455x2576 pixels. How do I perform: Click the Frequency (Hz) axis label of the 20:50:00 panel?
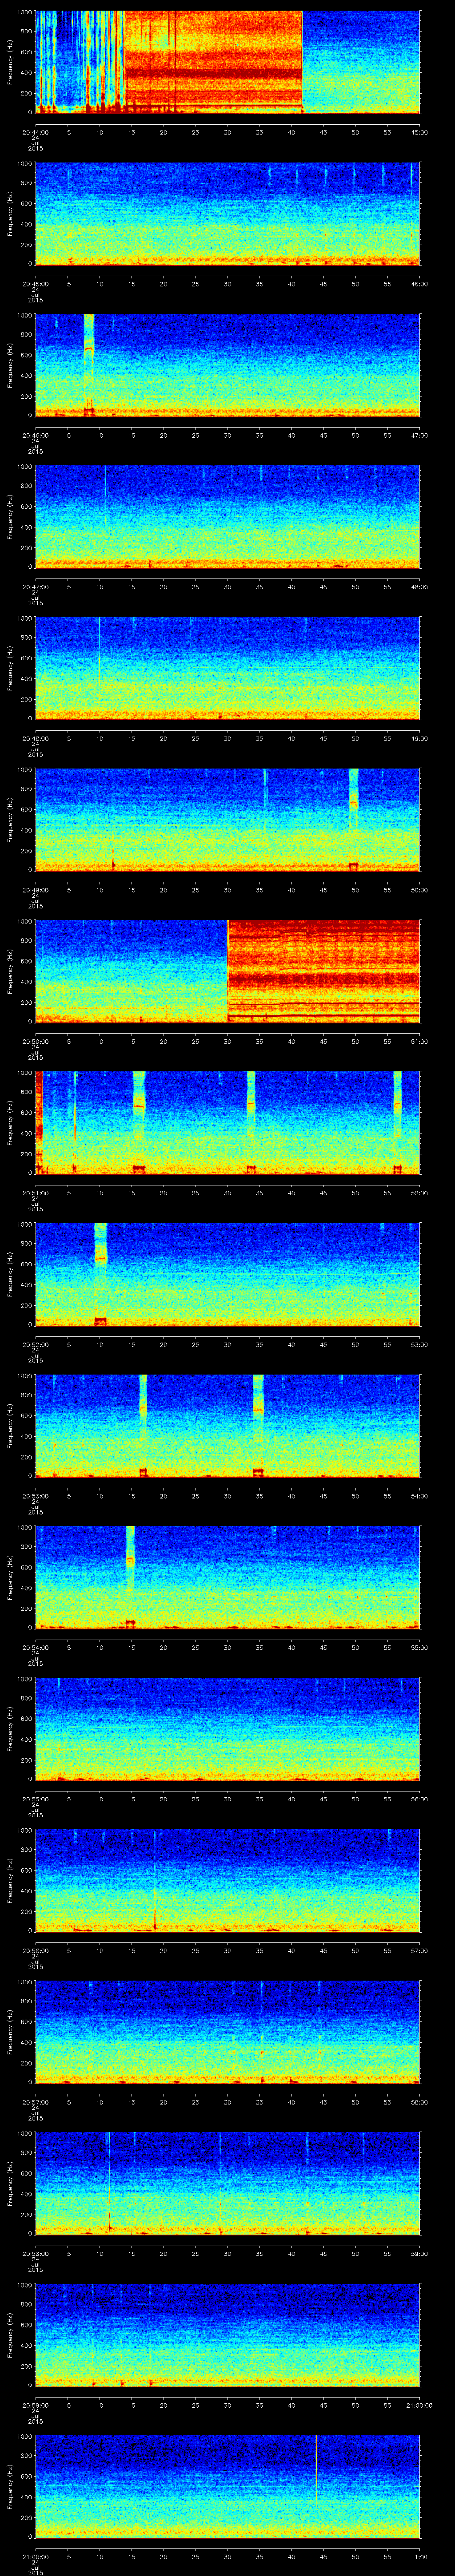tap(10, 970)
